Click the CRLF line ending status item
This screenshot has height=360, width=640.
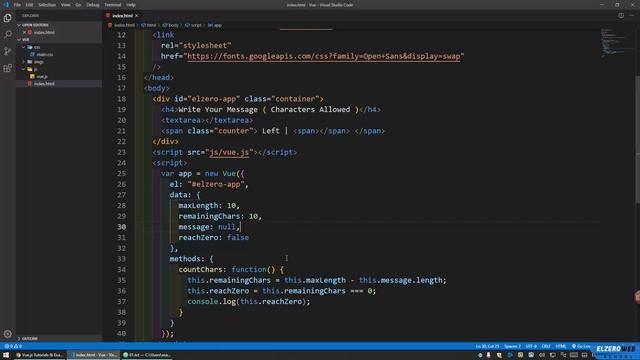(x=546, y=346)
